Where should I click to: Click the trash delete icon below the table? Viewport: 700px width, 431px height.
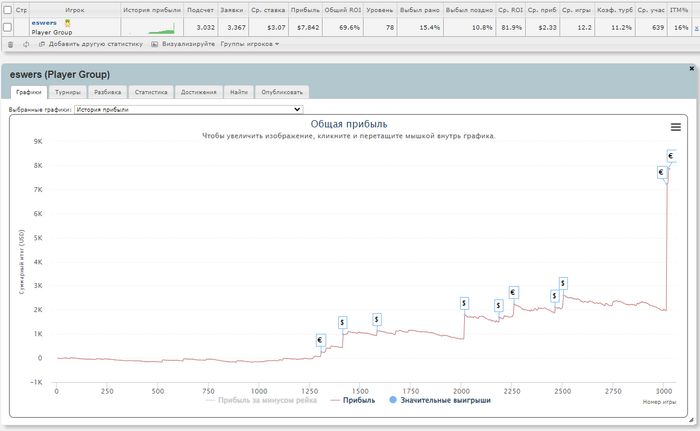tap(11, 44)
